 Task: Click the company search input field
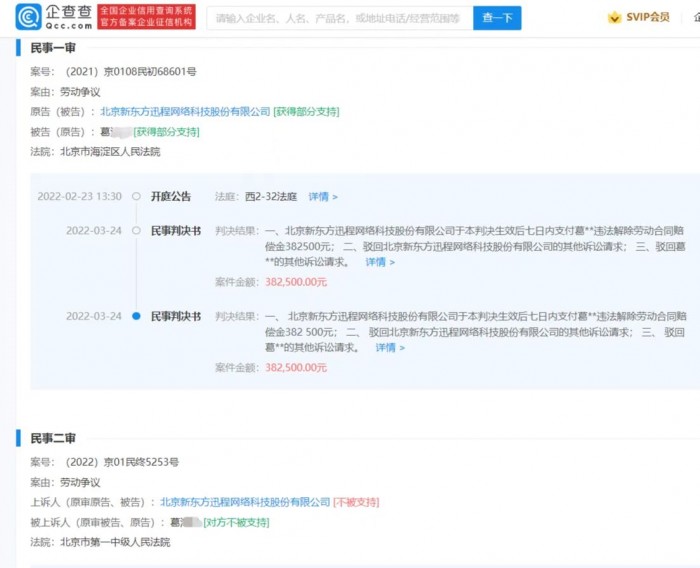pos(338,18)
